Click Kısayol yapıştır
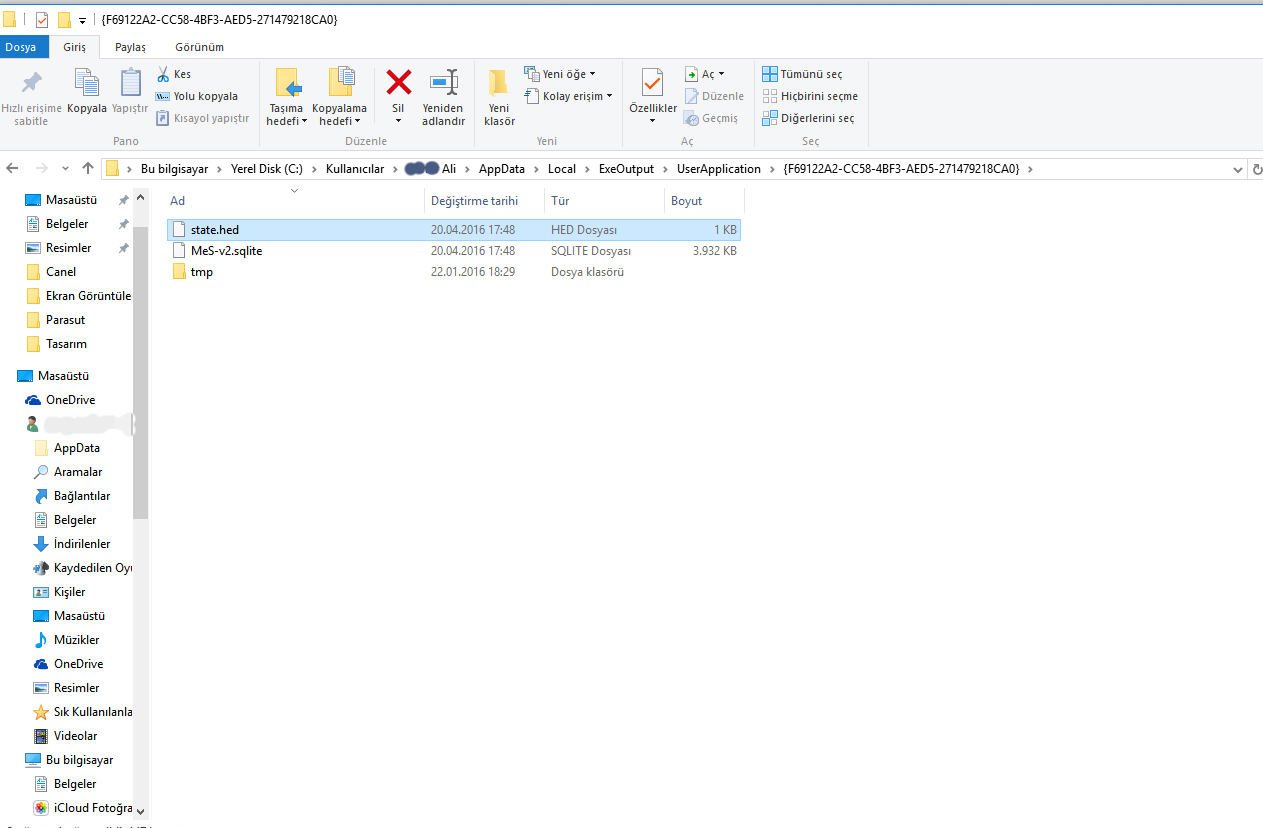This screenshot has height=828, width=1263. click(x=202, y=118)
